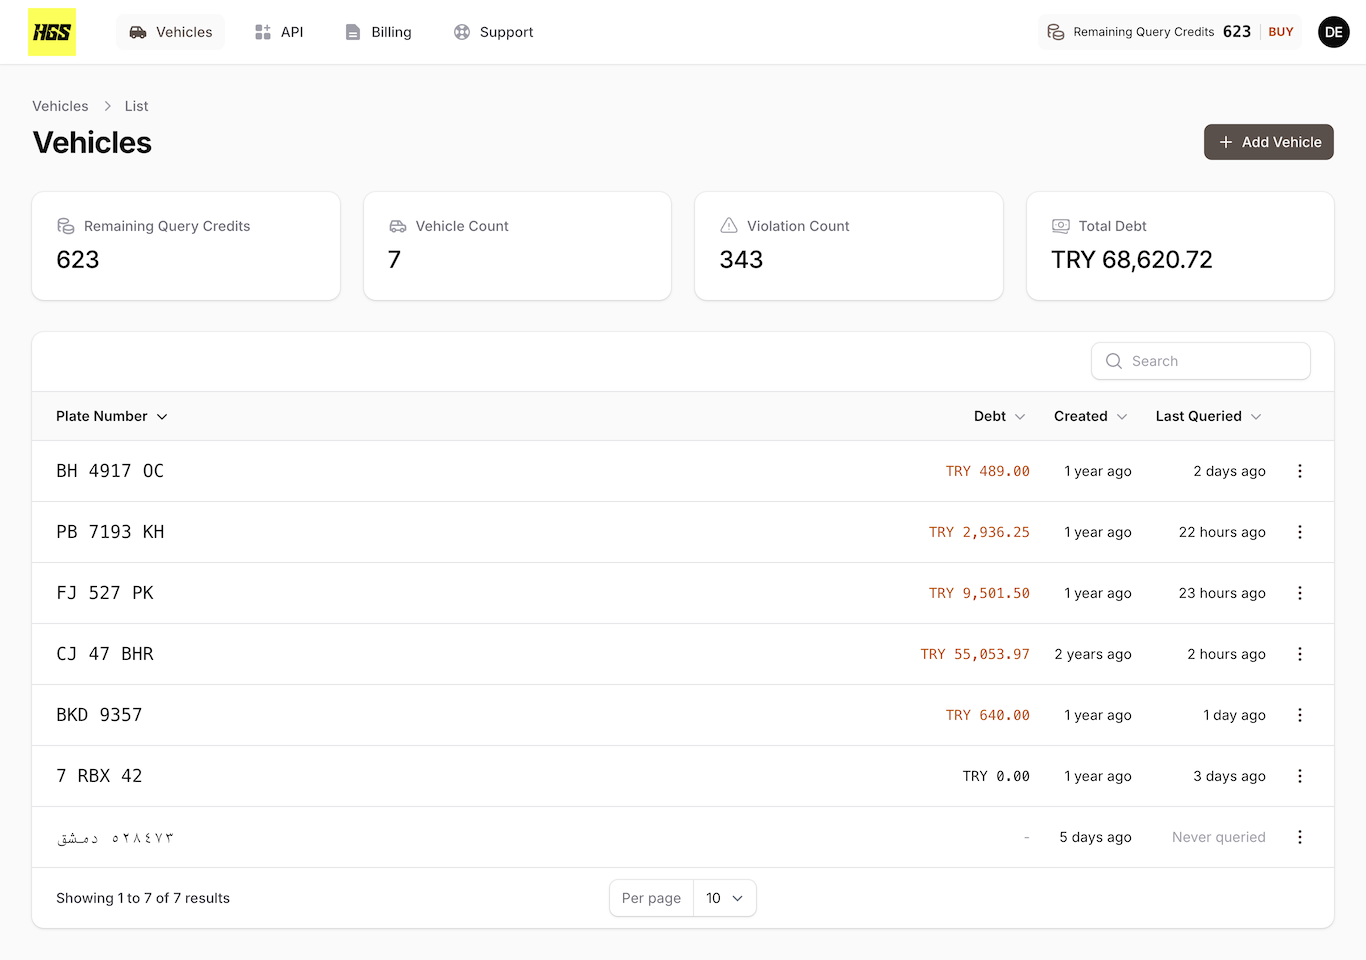Sort by Last Queried column
1366x960 pixels.
pos(1207,416)
